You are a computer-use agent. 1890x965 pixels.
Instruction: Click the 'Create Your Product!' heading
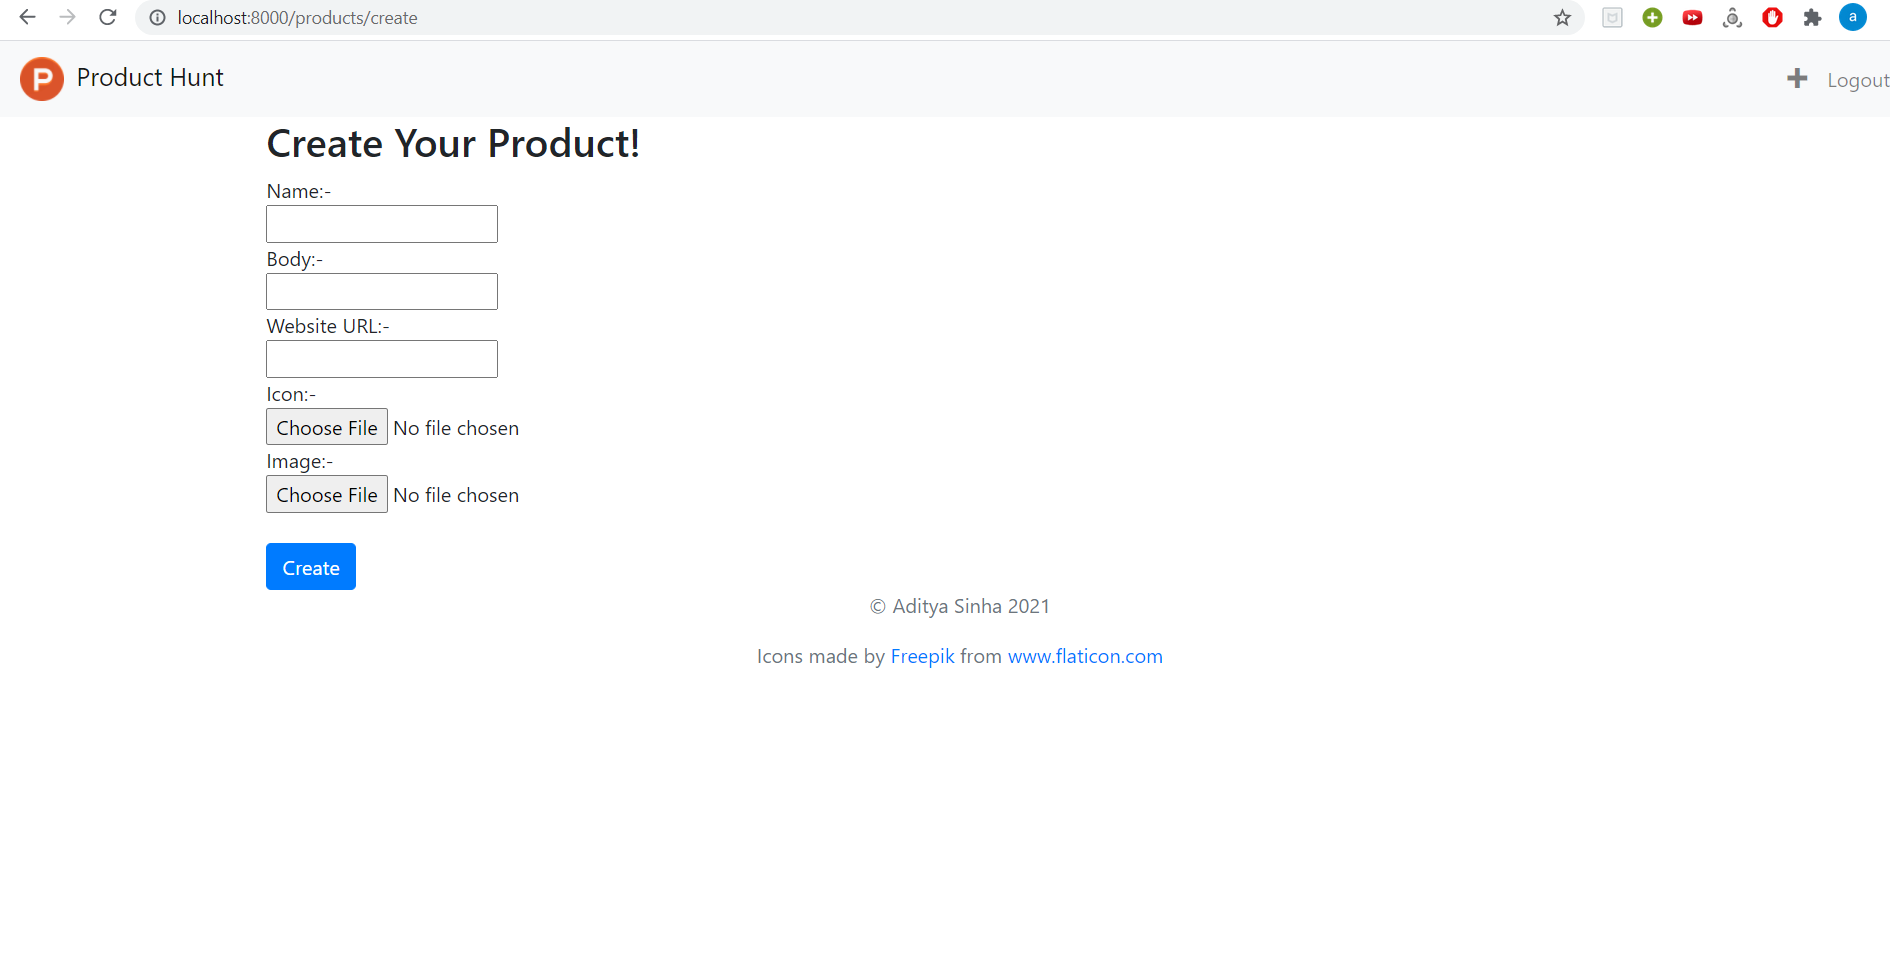(453, 144)
